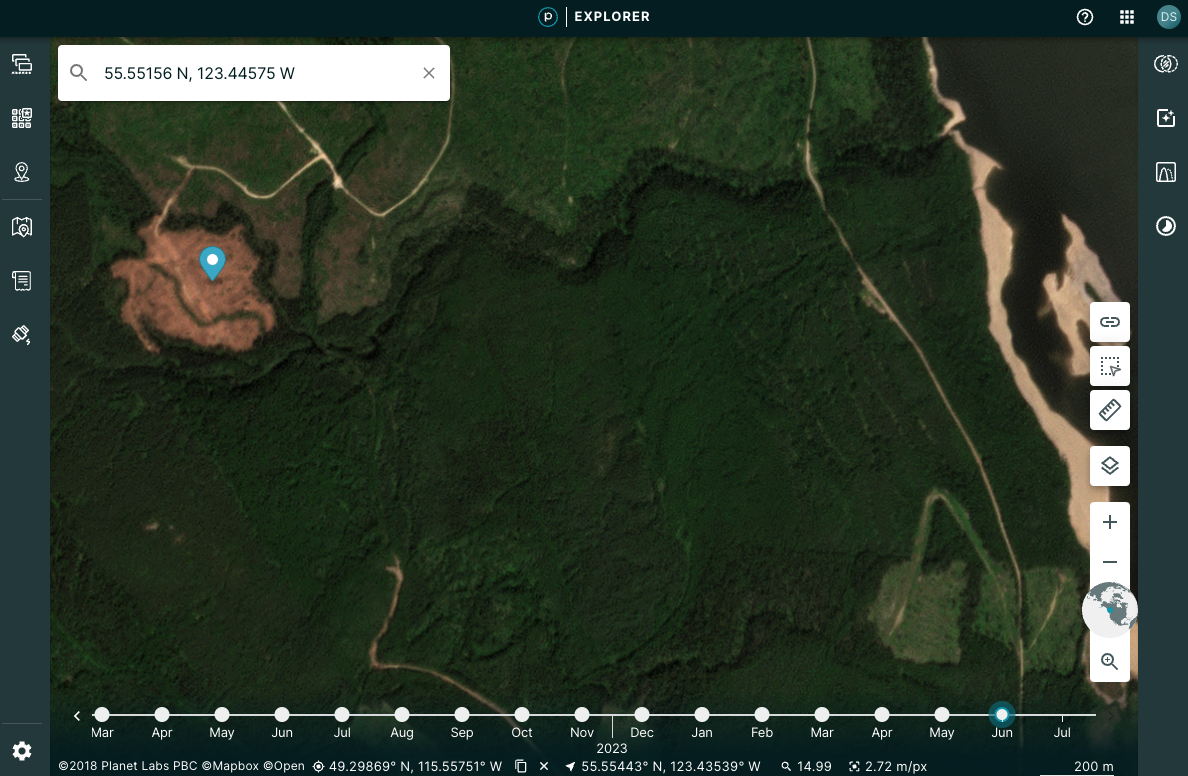Click the crosshair icon before 49.29869° N
The width and height of the screenshot is (1188, 776).
point(318,766)
